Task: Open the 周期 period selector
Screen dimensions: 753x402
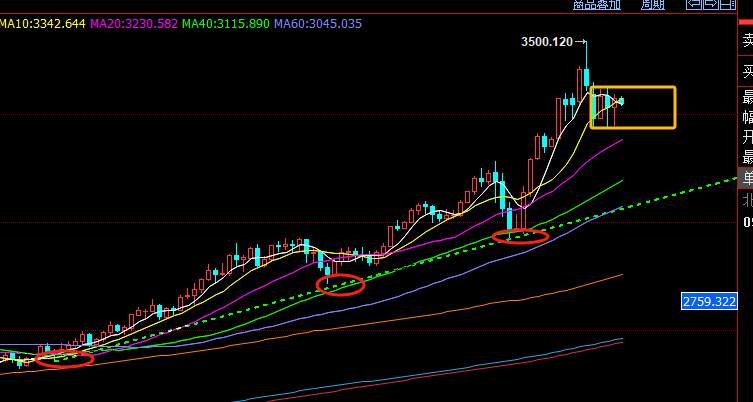Action: pos(652,5)
